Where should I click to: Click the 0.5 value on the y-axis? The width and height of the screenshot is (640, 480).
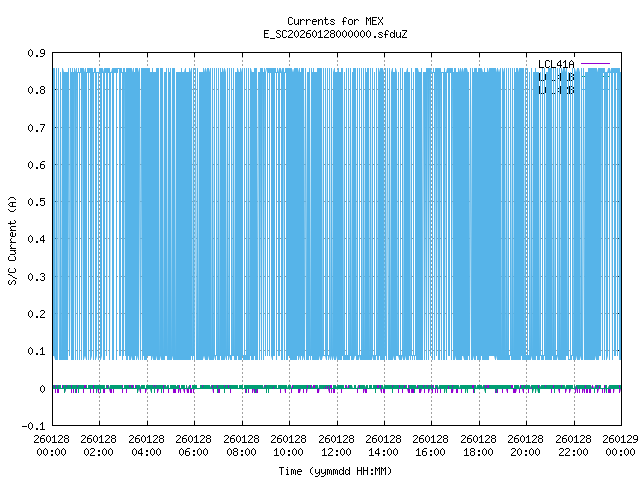point(34,202)
